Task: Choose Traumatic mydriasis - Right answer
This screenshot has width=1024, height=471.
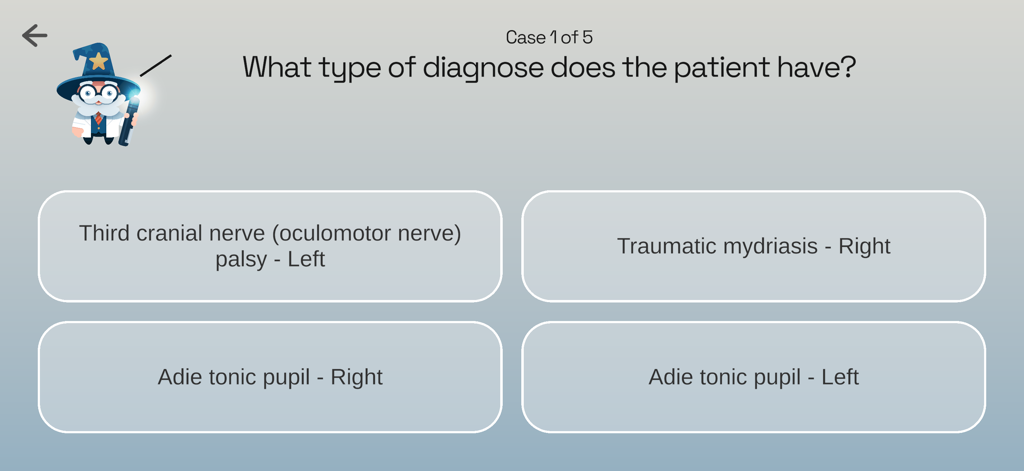Action: 753,246
